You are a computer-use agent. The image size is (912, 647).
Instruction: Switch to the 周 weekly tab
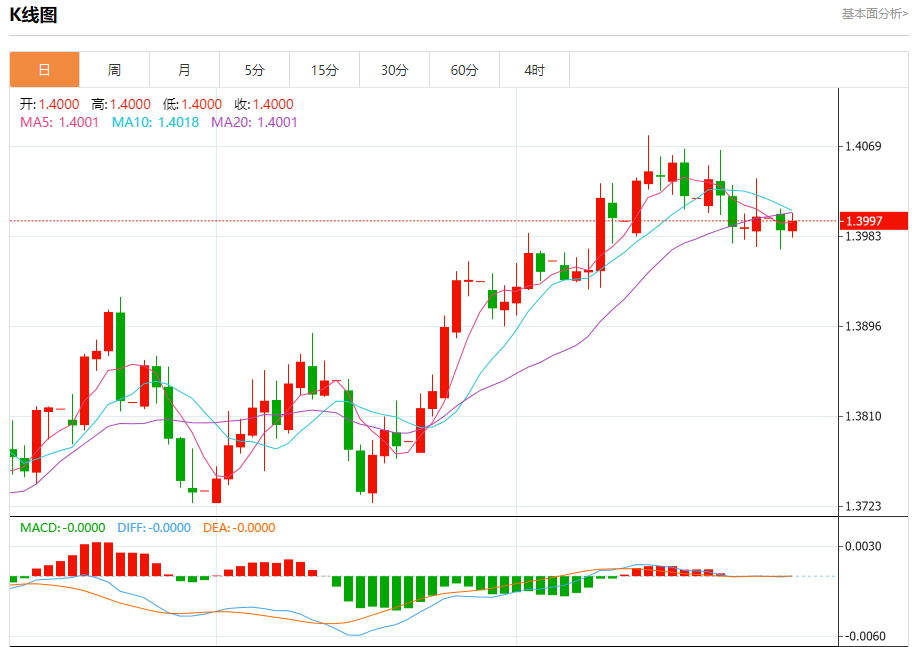114,70
